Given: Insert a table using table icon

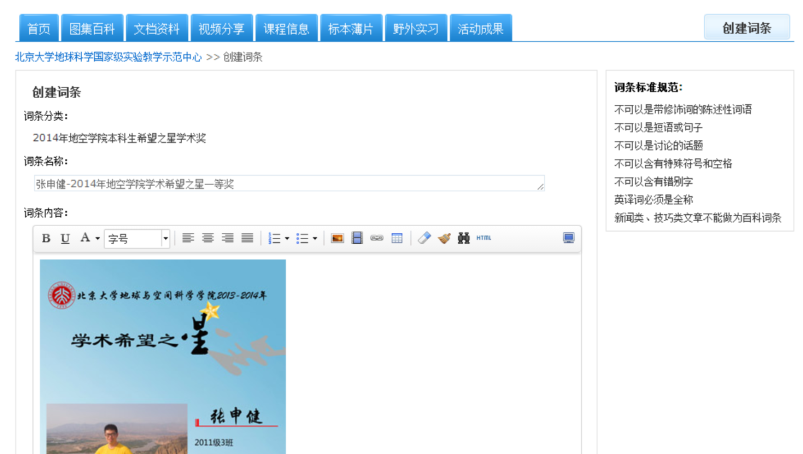Looking at the screenshot, I should pos(397,238).
